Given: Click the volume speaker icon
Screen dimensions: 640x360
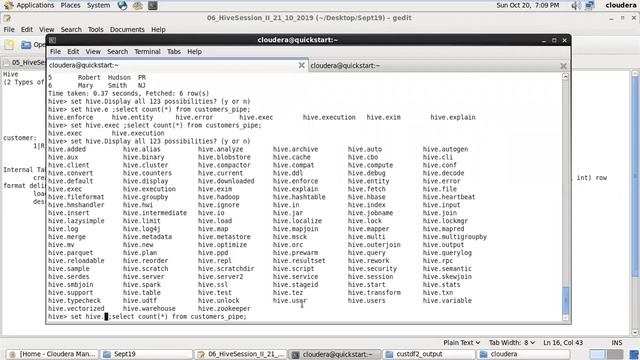Looking at the screenshot, I should (576, 5).
